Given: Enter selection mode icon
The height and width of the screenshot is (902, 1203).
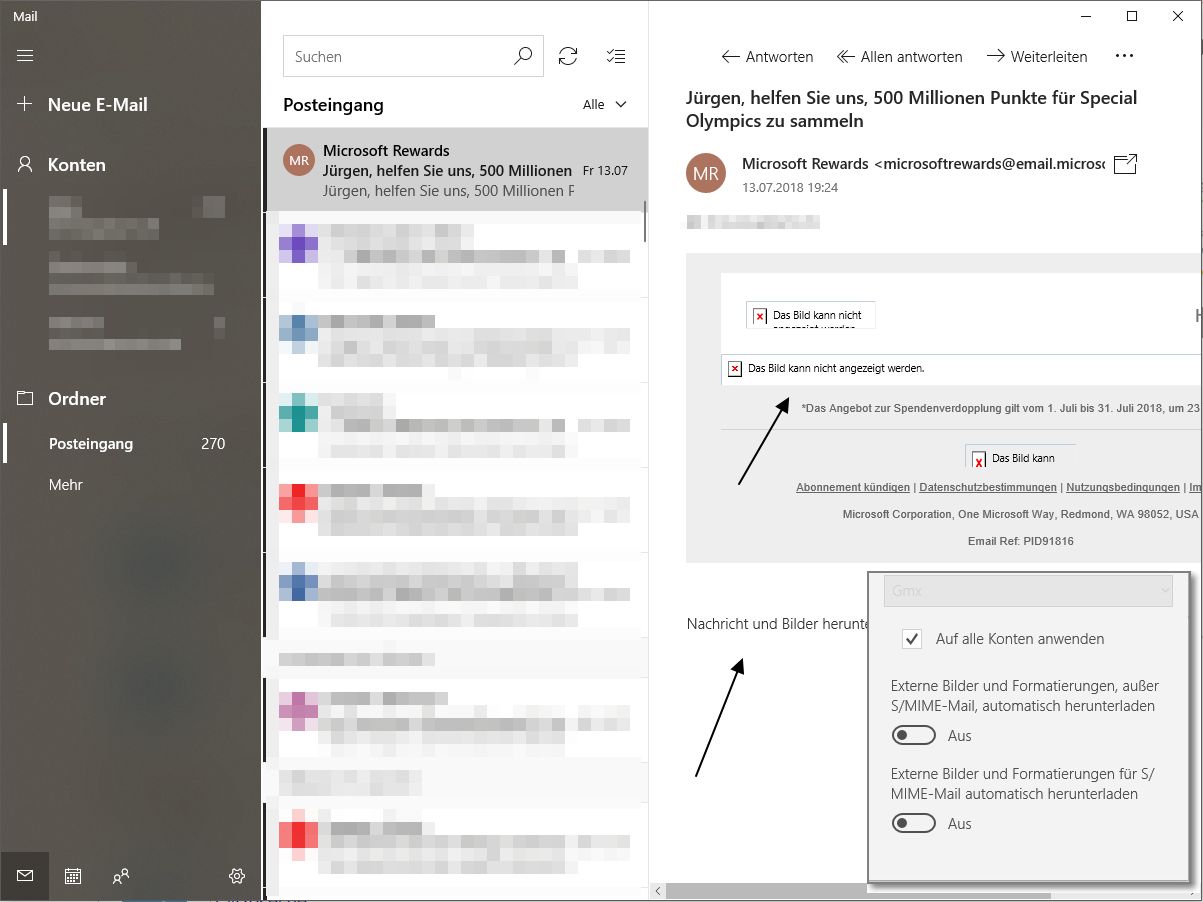Looking at the screenshot, I should click(x=616, y=57).
